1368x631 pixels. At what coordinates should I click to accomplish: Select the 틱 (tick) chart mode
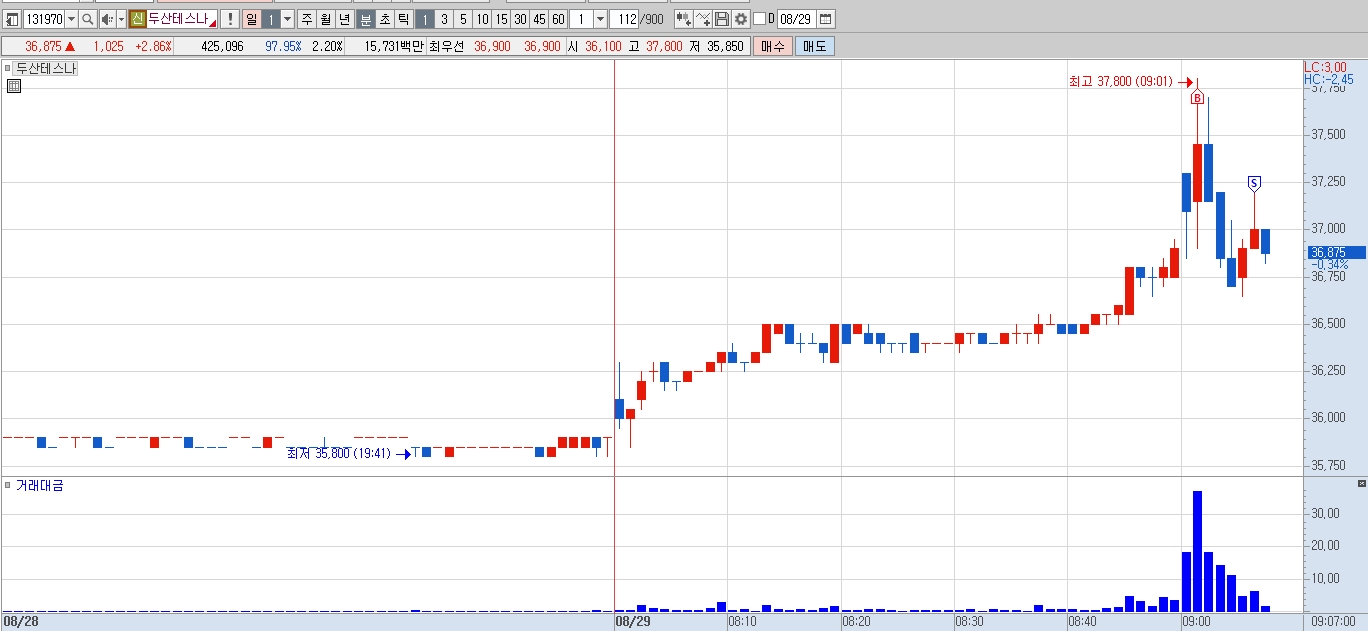[x=403, y=19]
